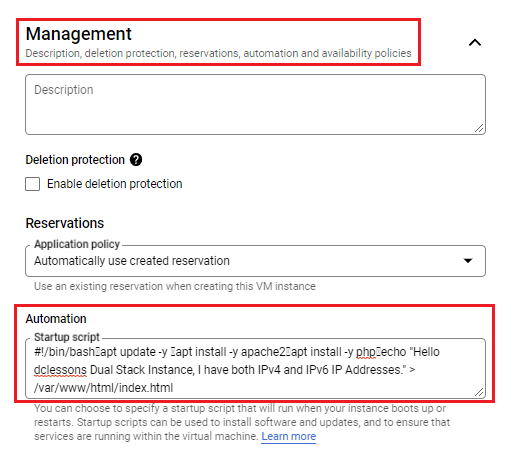
Task: Place cursor at /var/www/html/index.html line
Action: click(x=103, y=388)
